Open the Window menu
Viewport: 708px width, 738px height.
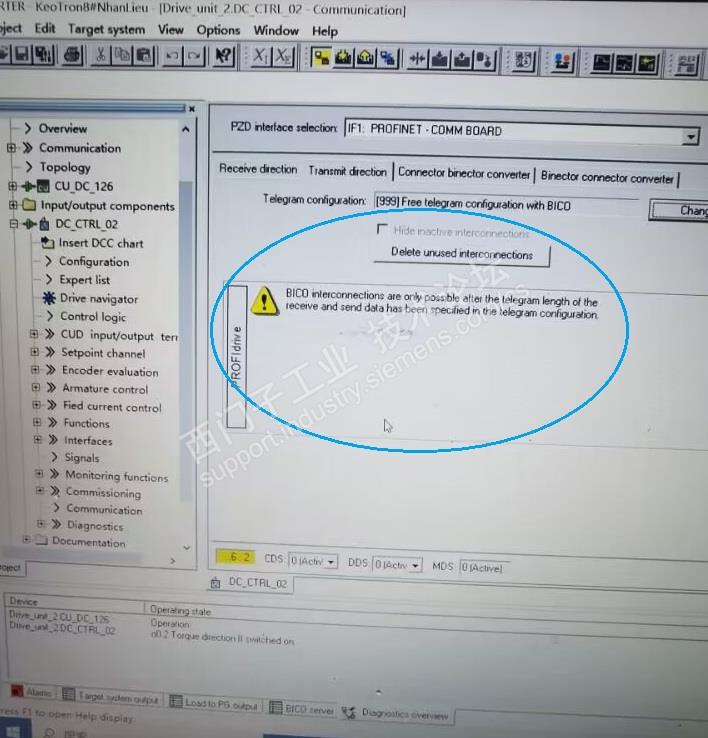coord(276,31)
